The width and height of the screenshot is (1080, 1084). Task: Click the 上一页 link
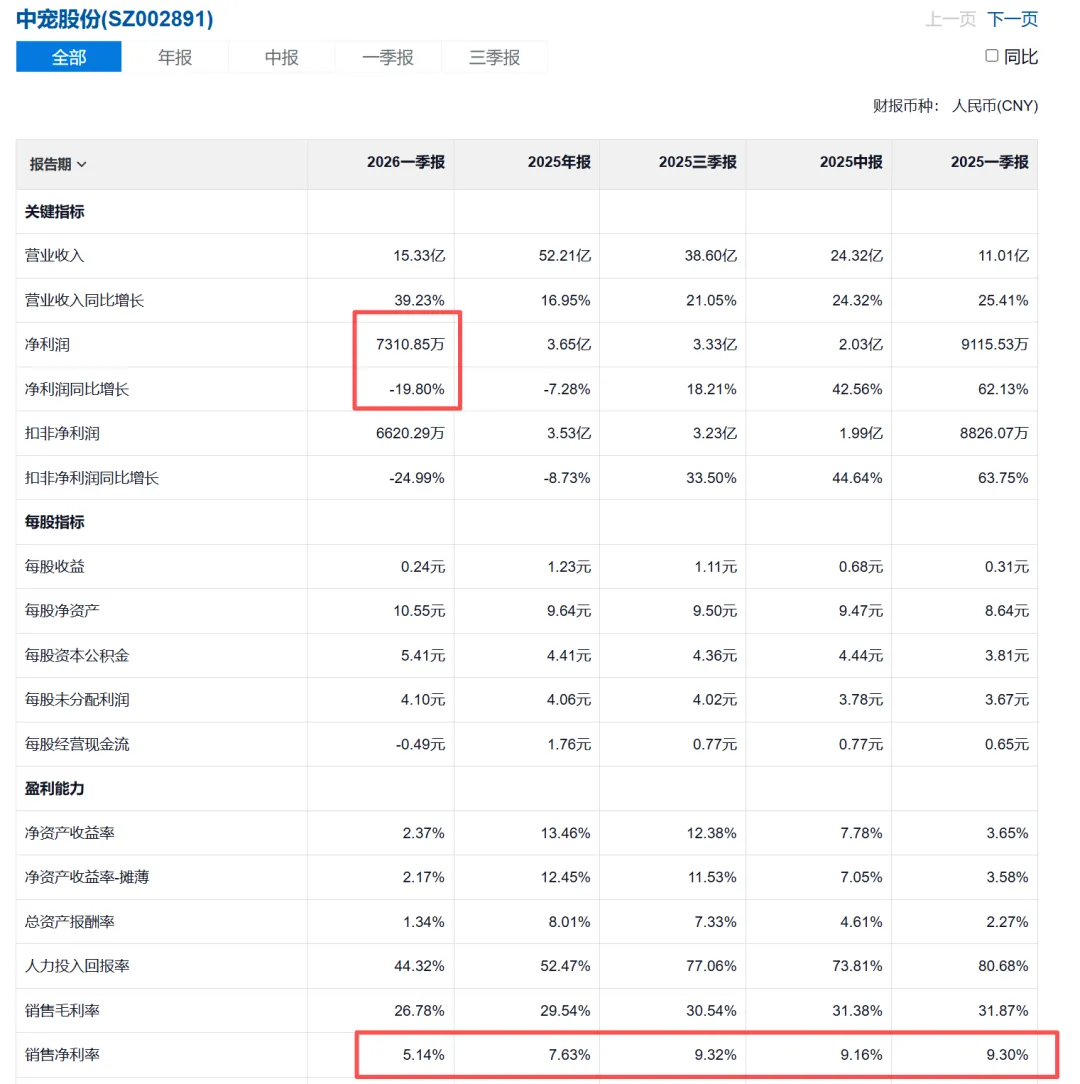point(950,19)
